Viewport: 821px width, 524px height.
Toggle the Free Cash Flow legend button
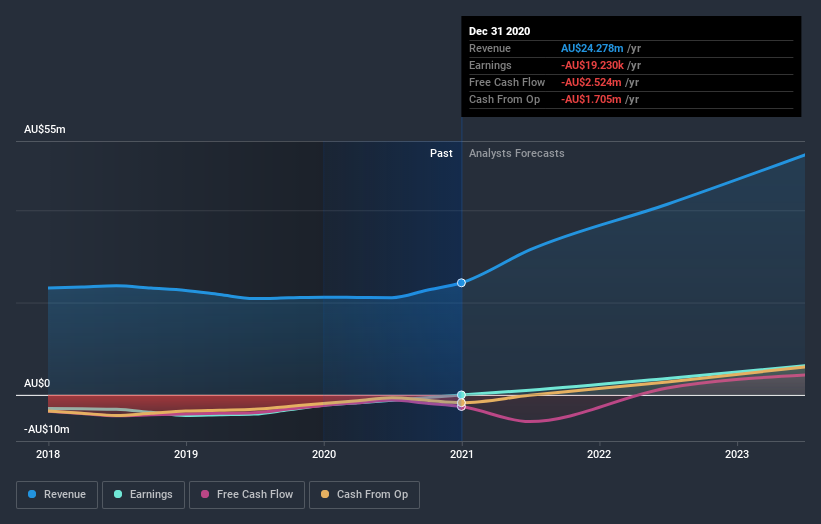247,495
